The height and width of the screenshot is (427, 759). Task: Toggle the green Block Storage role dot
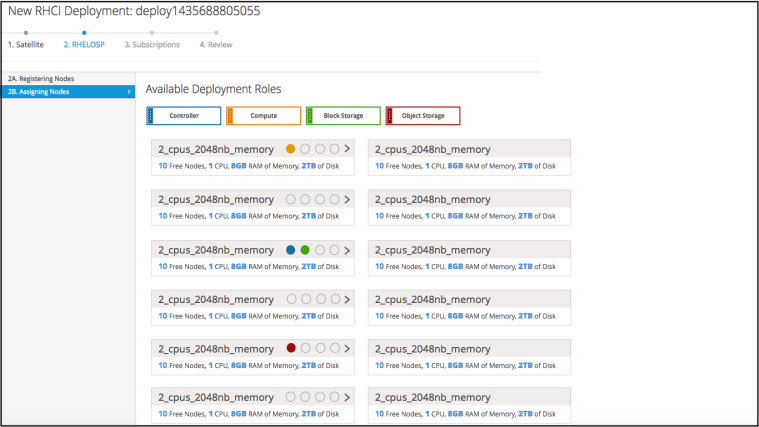305,249
